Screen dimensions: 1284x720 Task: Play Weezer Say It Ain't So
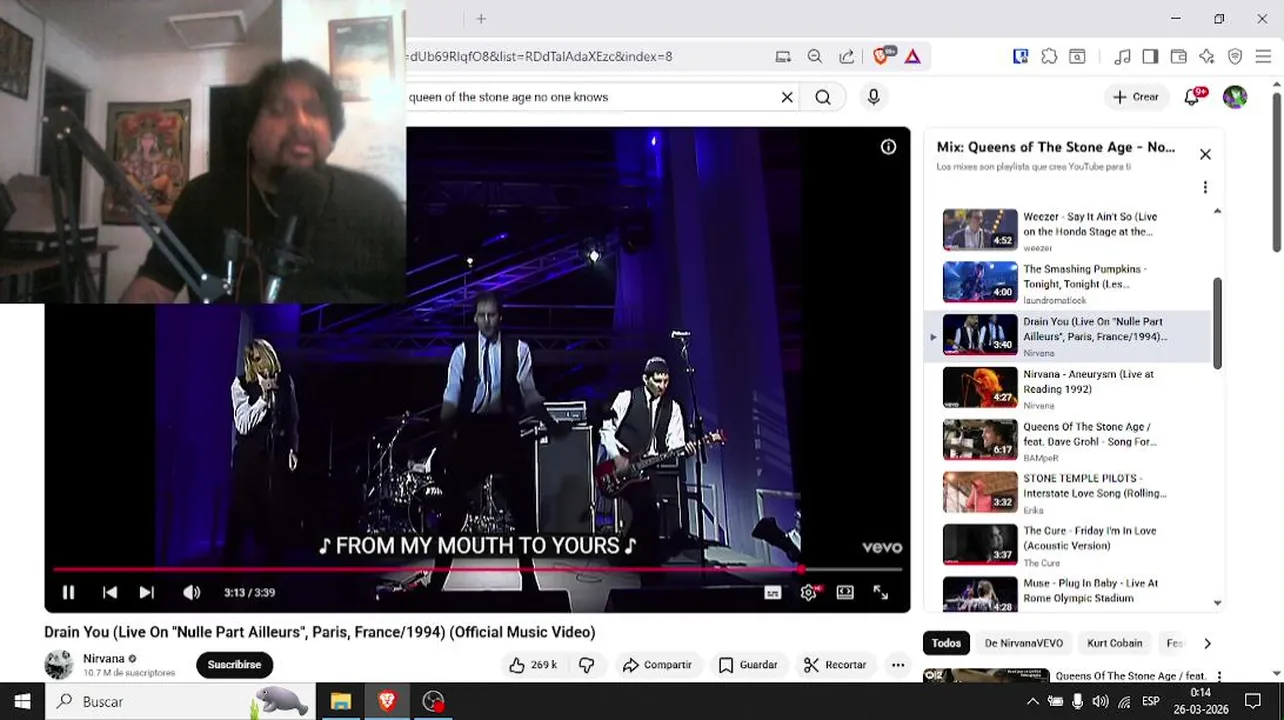tap(1068, 230)
